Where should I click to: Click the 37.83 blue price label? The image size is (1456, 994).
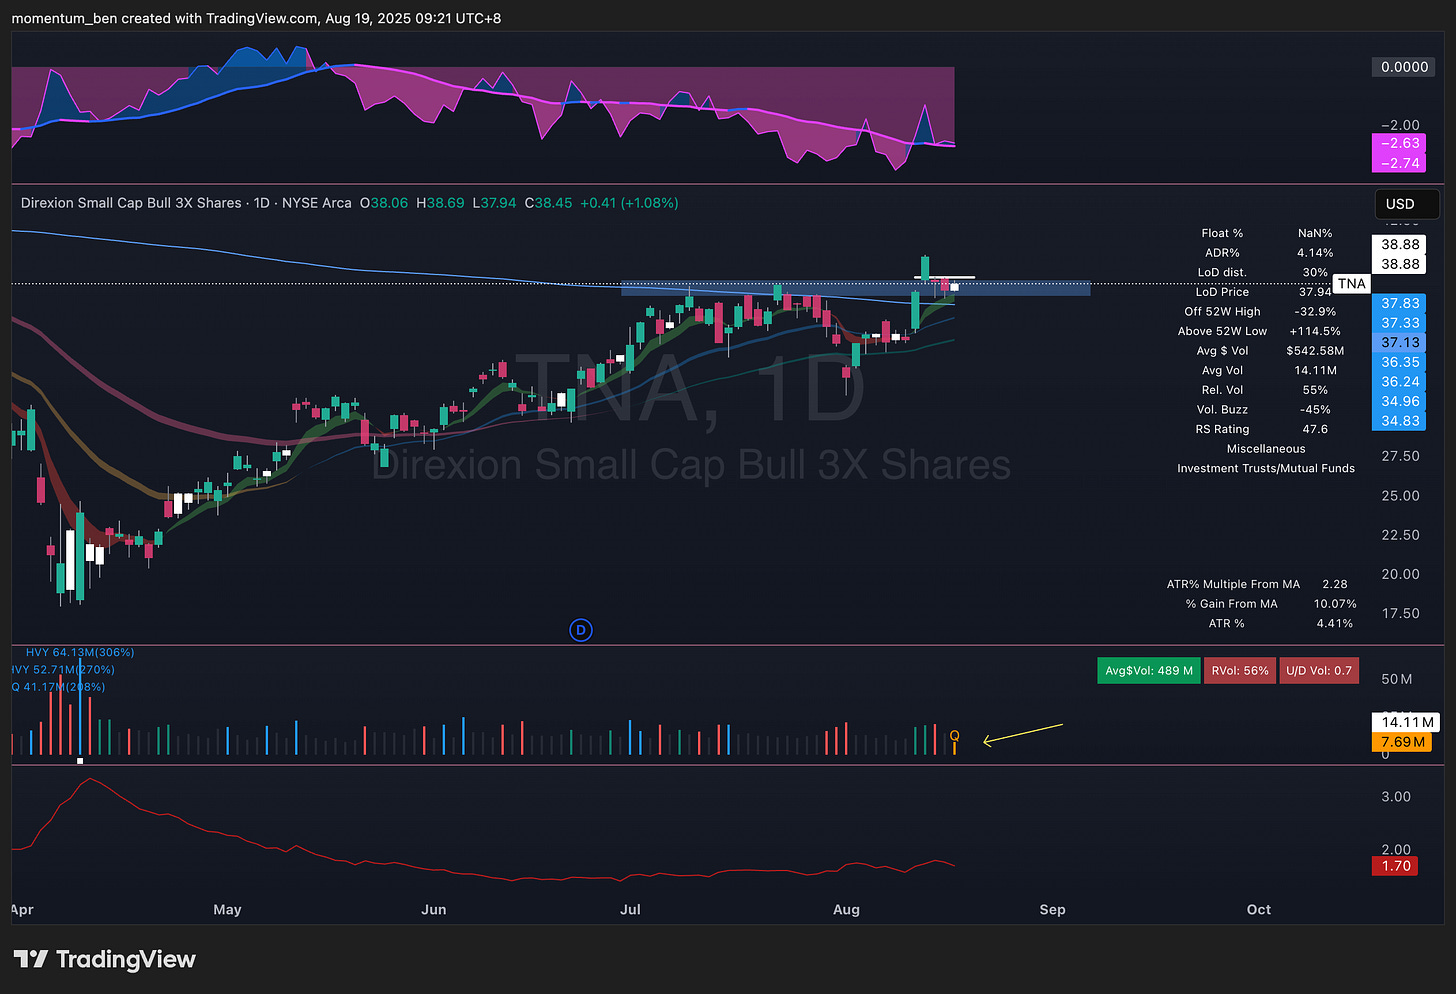pos(1400,303)
